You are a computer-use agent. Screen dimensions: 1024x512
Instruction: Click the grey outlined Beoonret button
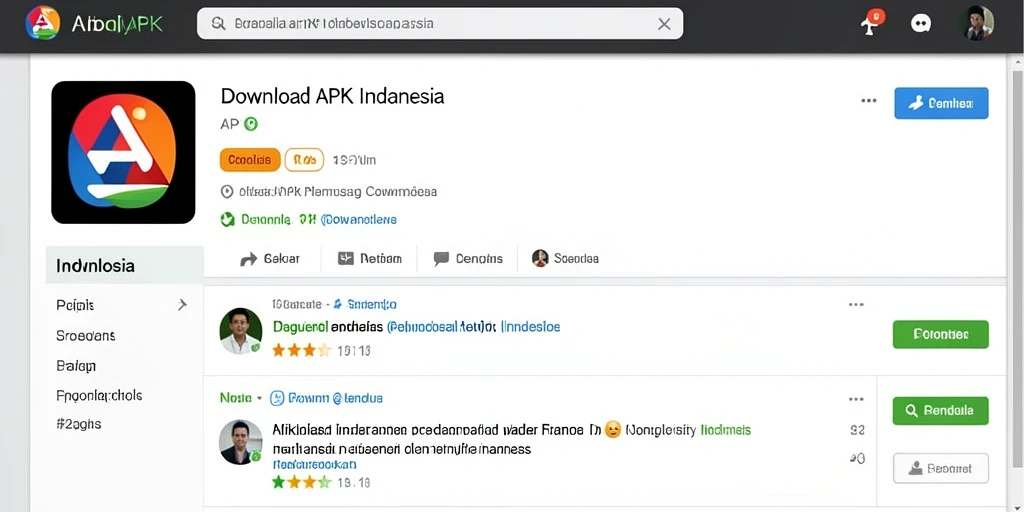pyautogui.click(x=940, y=468)
